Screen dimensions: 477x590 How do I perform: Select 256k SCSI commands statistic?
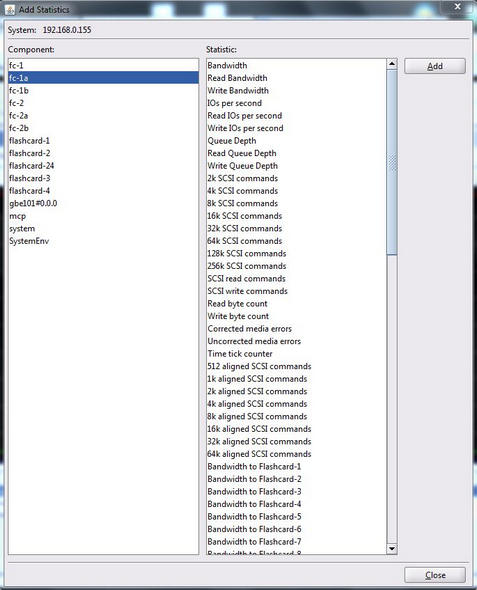click(x=297, y=266)
